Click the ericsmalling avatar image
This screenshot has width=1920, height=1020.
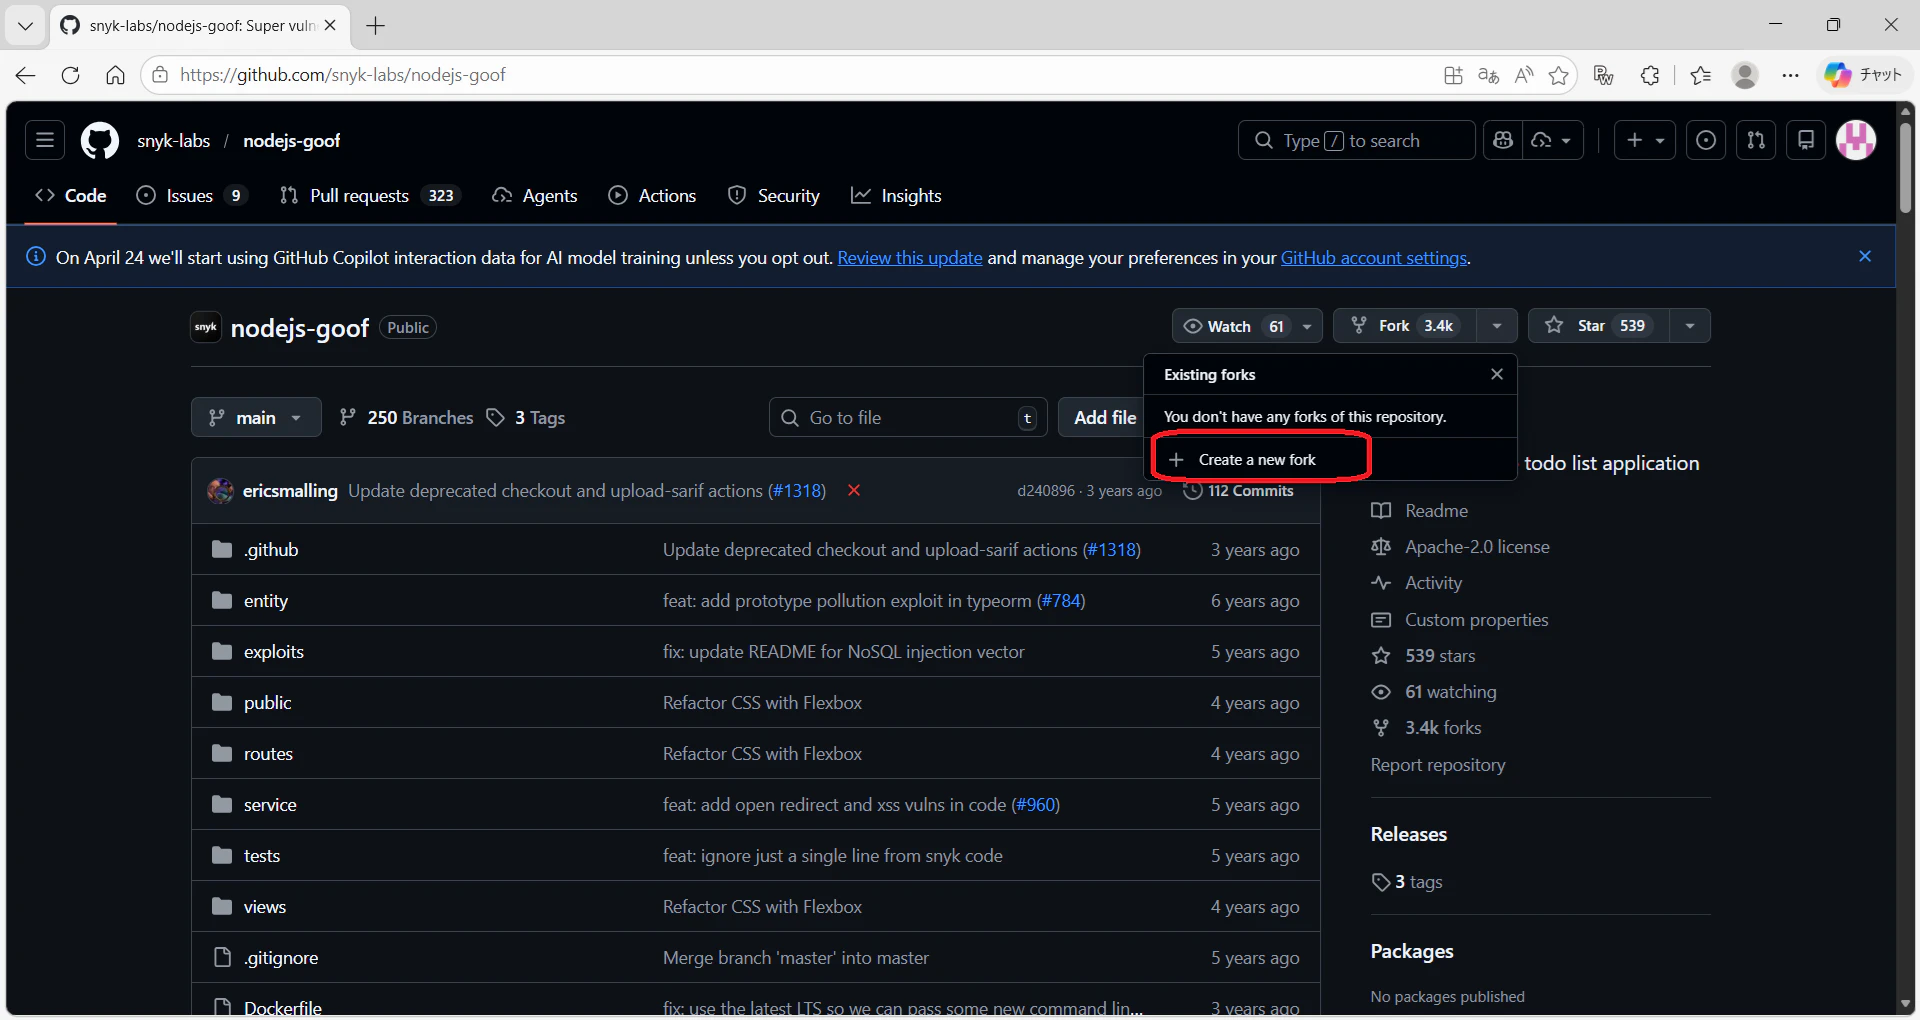pyautogui.click(x=220, y=491)
